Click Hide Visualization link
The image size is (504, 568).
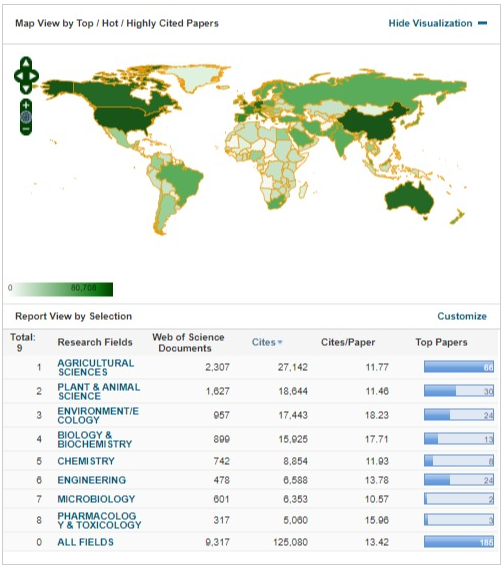pos(430,23)
